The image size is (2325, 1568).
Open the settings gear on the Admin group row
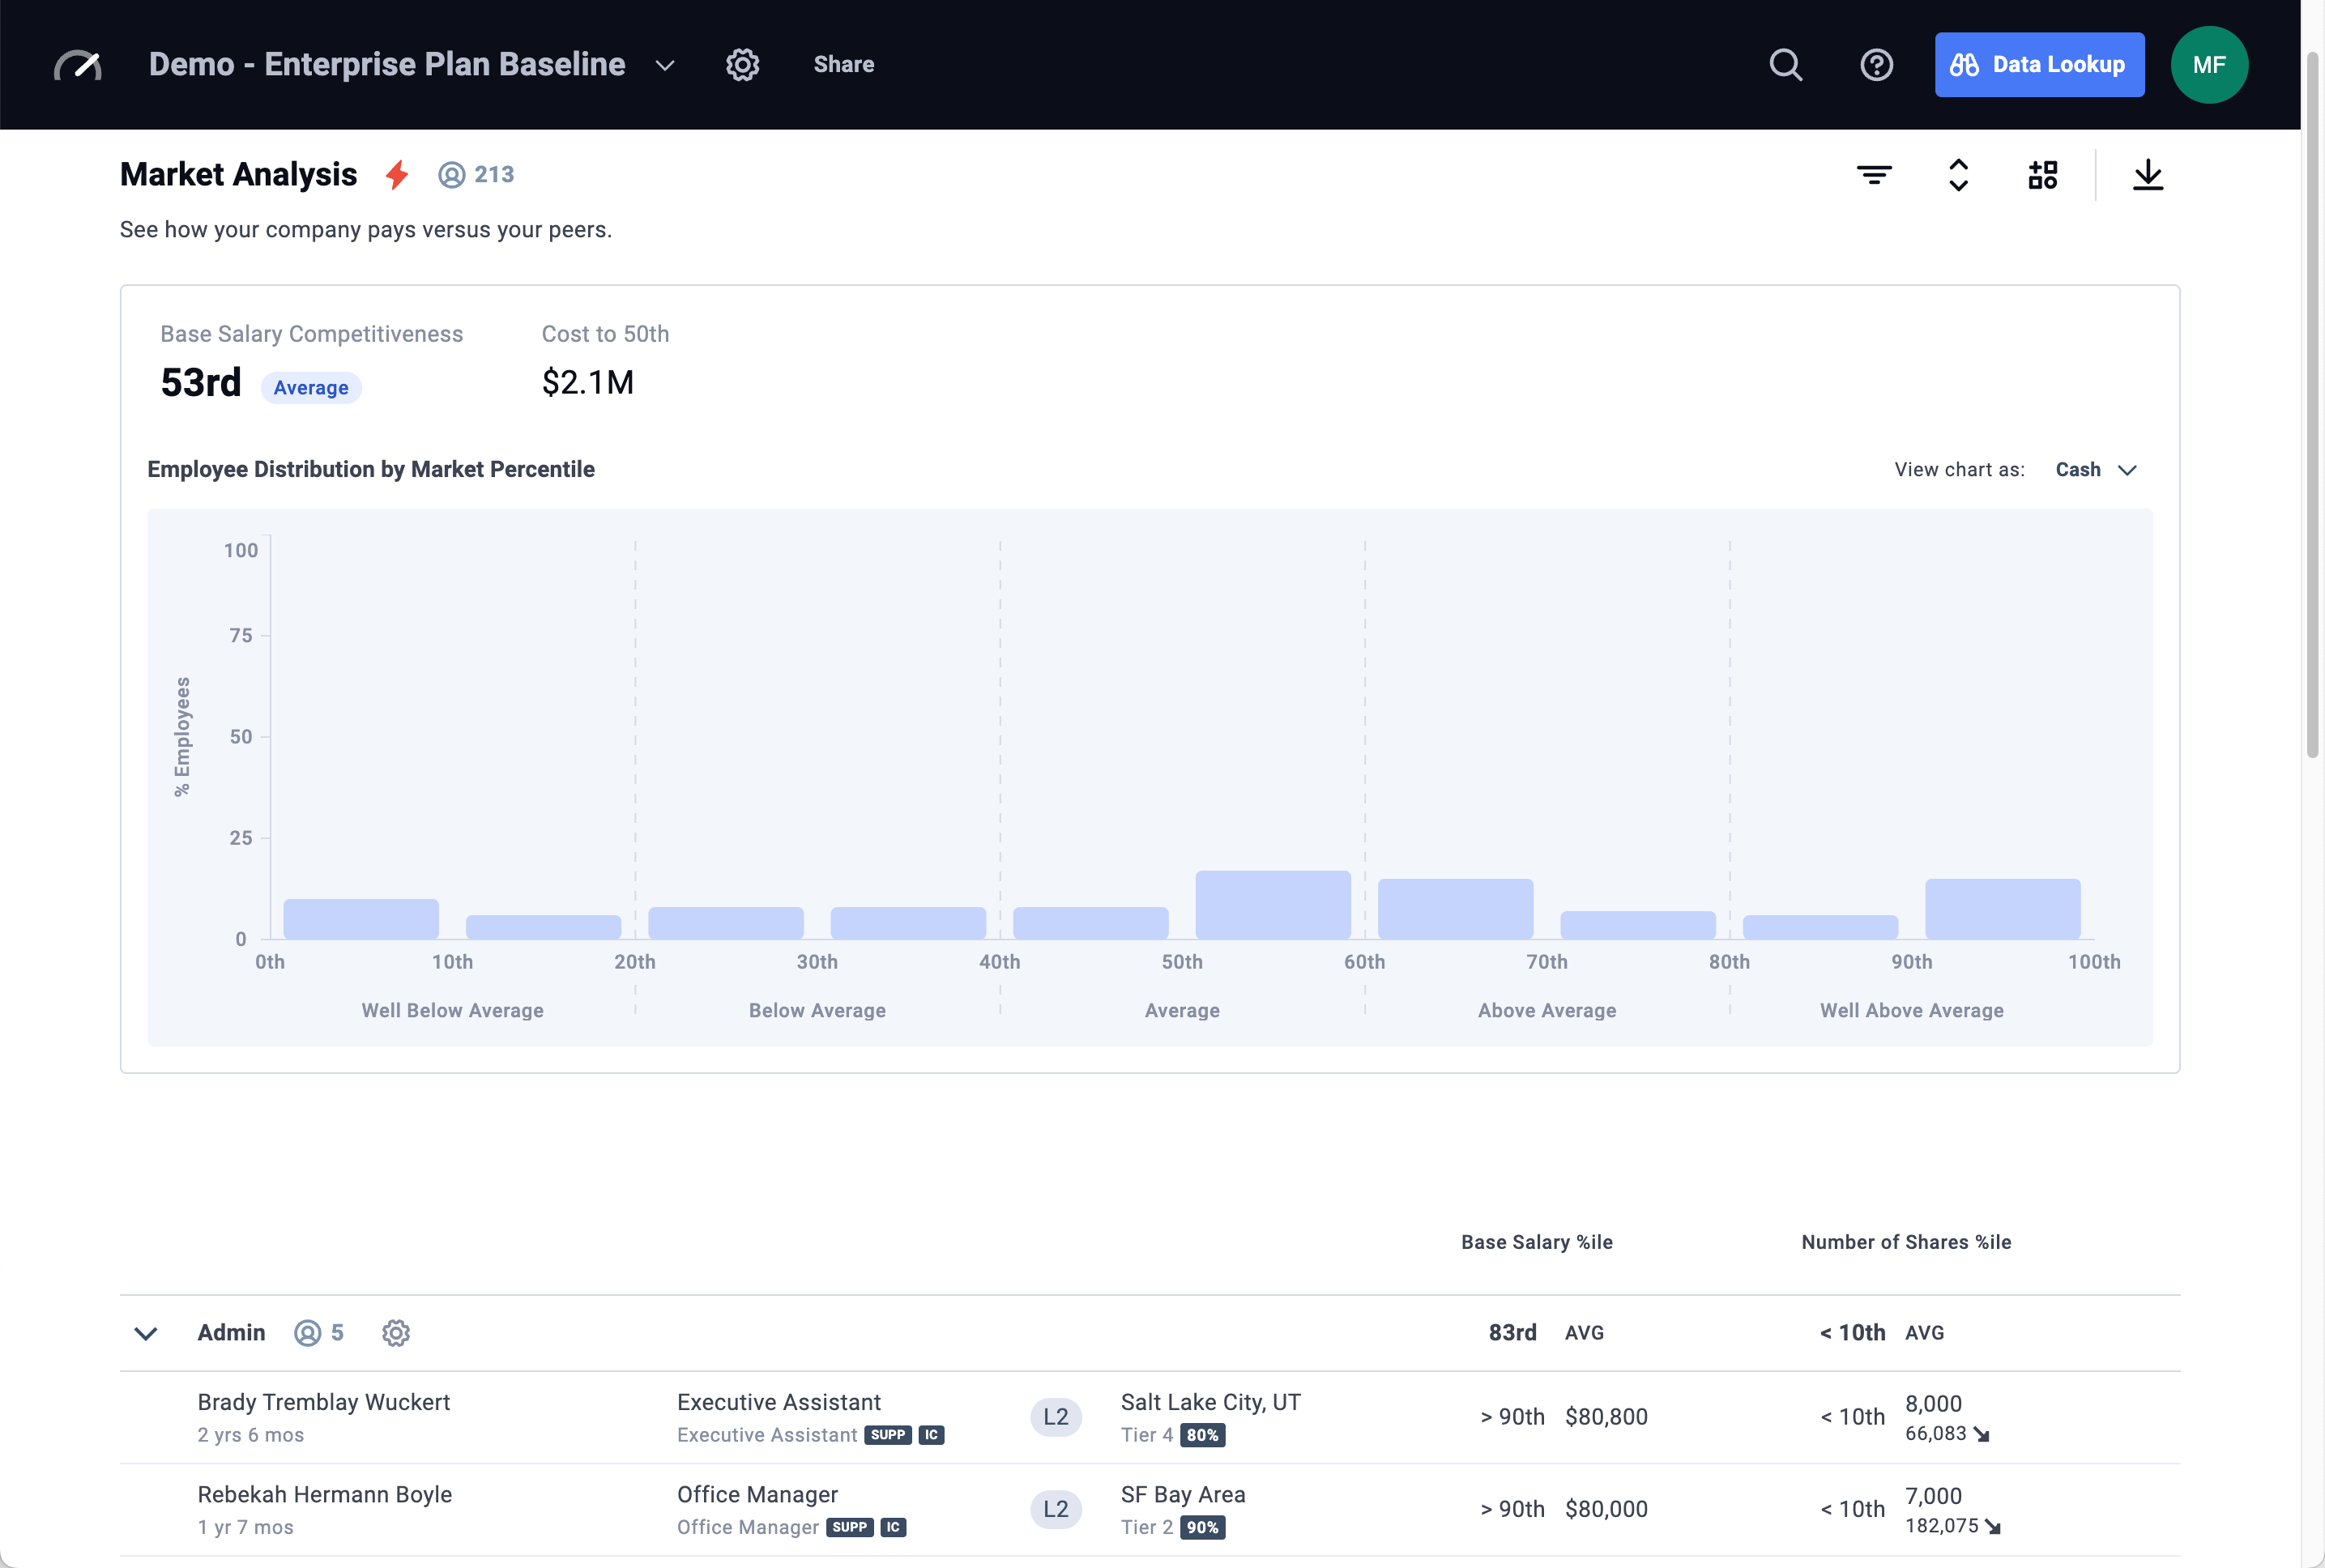tap(396, 1332)
